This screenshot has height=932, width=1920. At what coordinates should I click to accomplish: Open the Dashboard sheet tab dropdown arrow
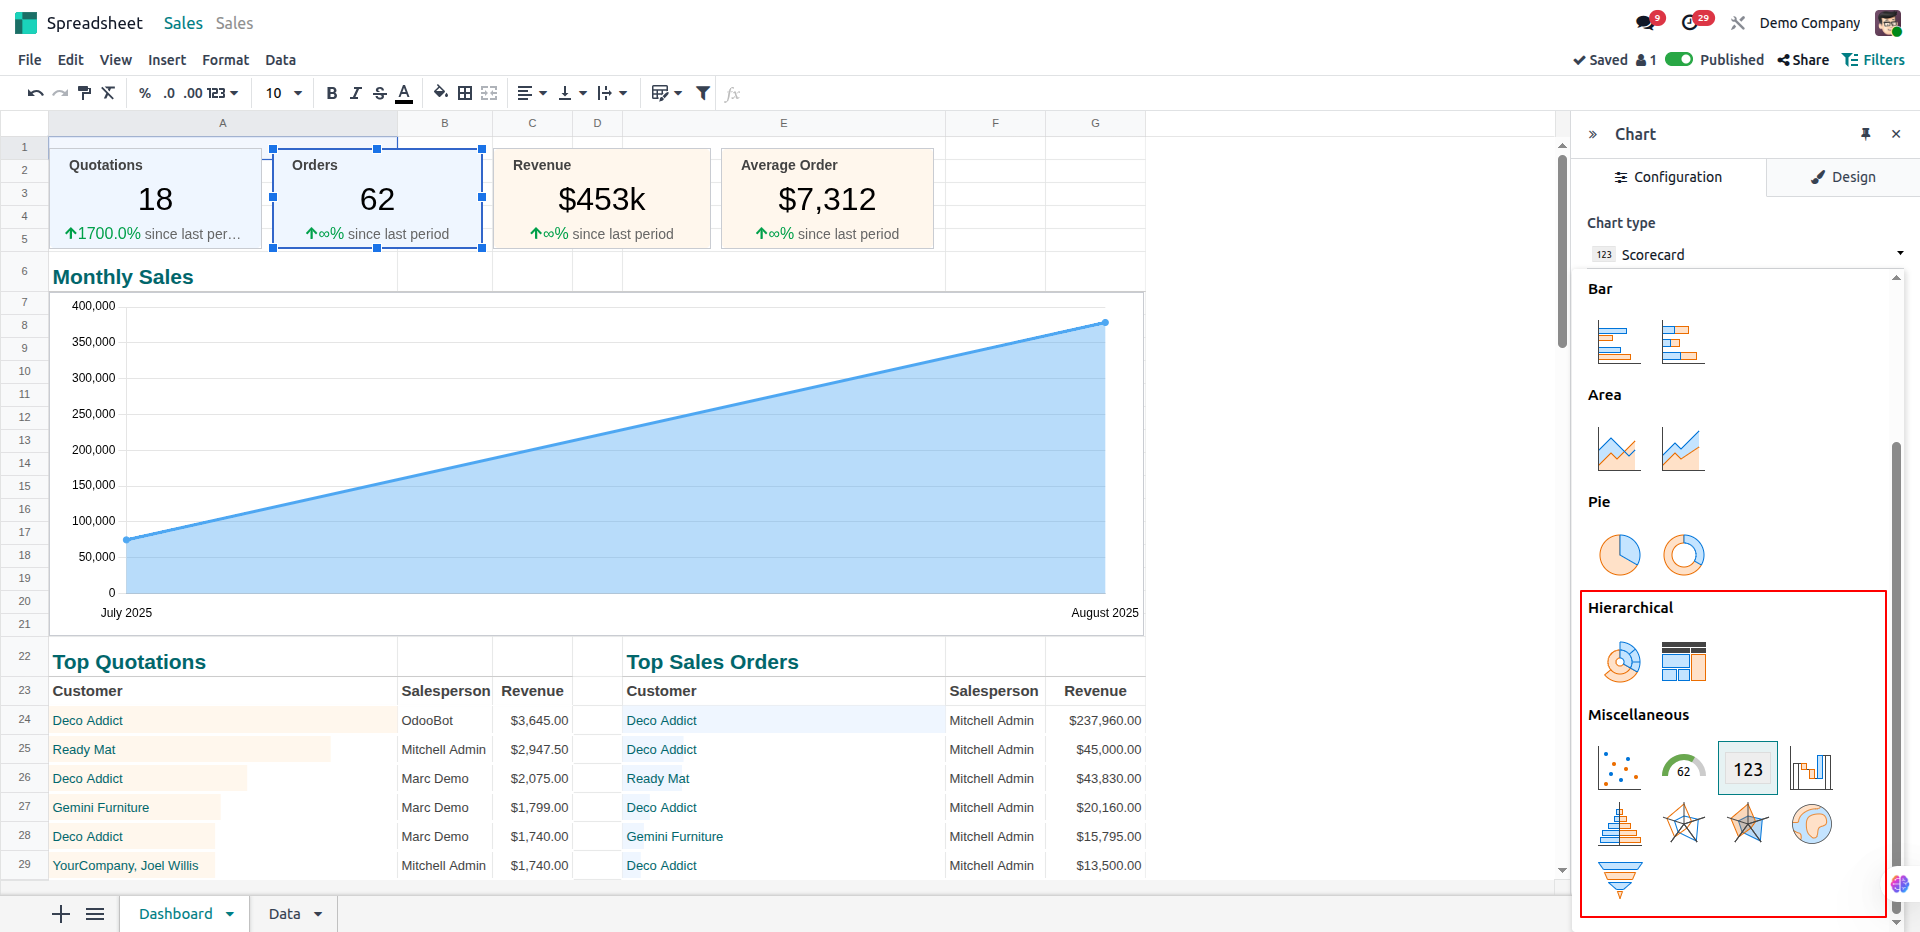[230, 914]
